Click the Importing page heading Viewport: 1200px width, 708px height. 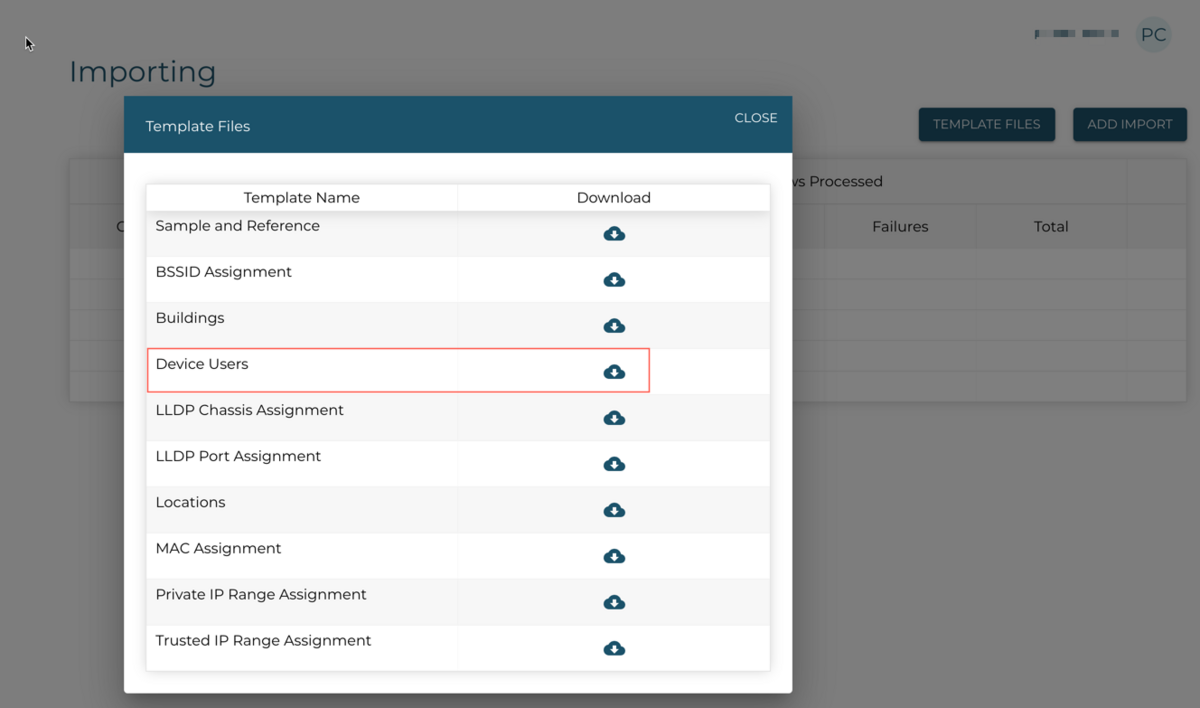point(143,73)
